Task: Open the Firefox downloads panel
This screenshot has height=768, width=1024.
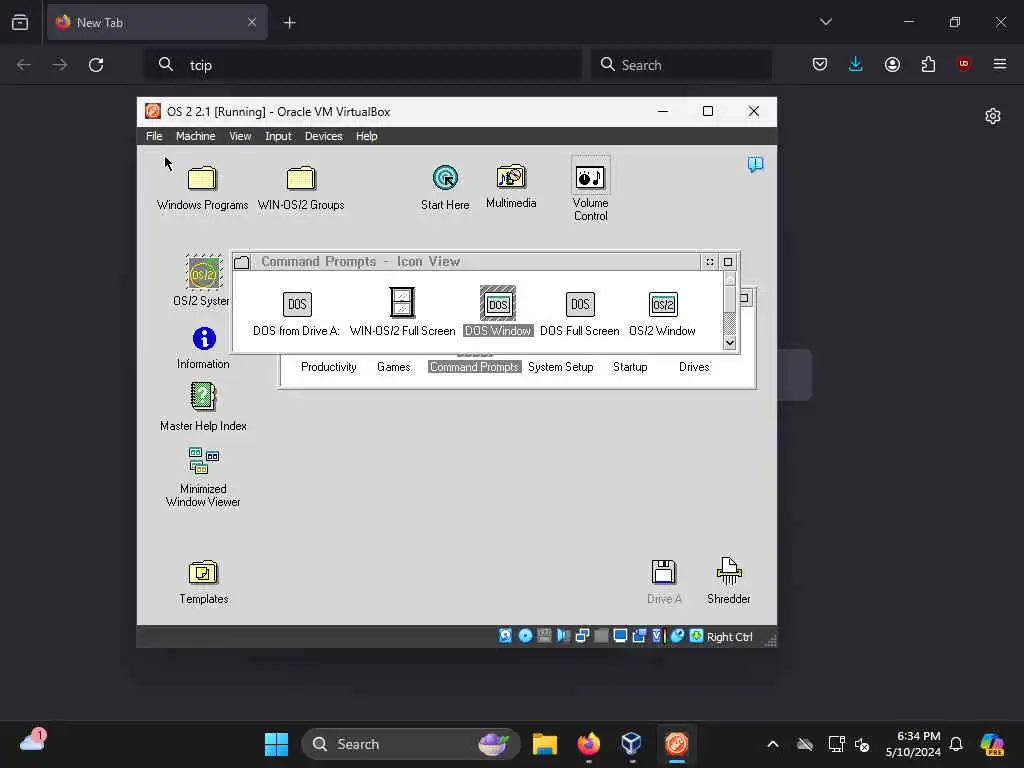Action: tap(856, 64)
